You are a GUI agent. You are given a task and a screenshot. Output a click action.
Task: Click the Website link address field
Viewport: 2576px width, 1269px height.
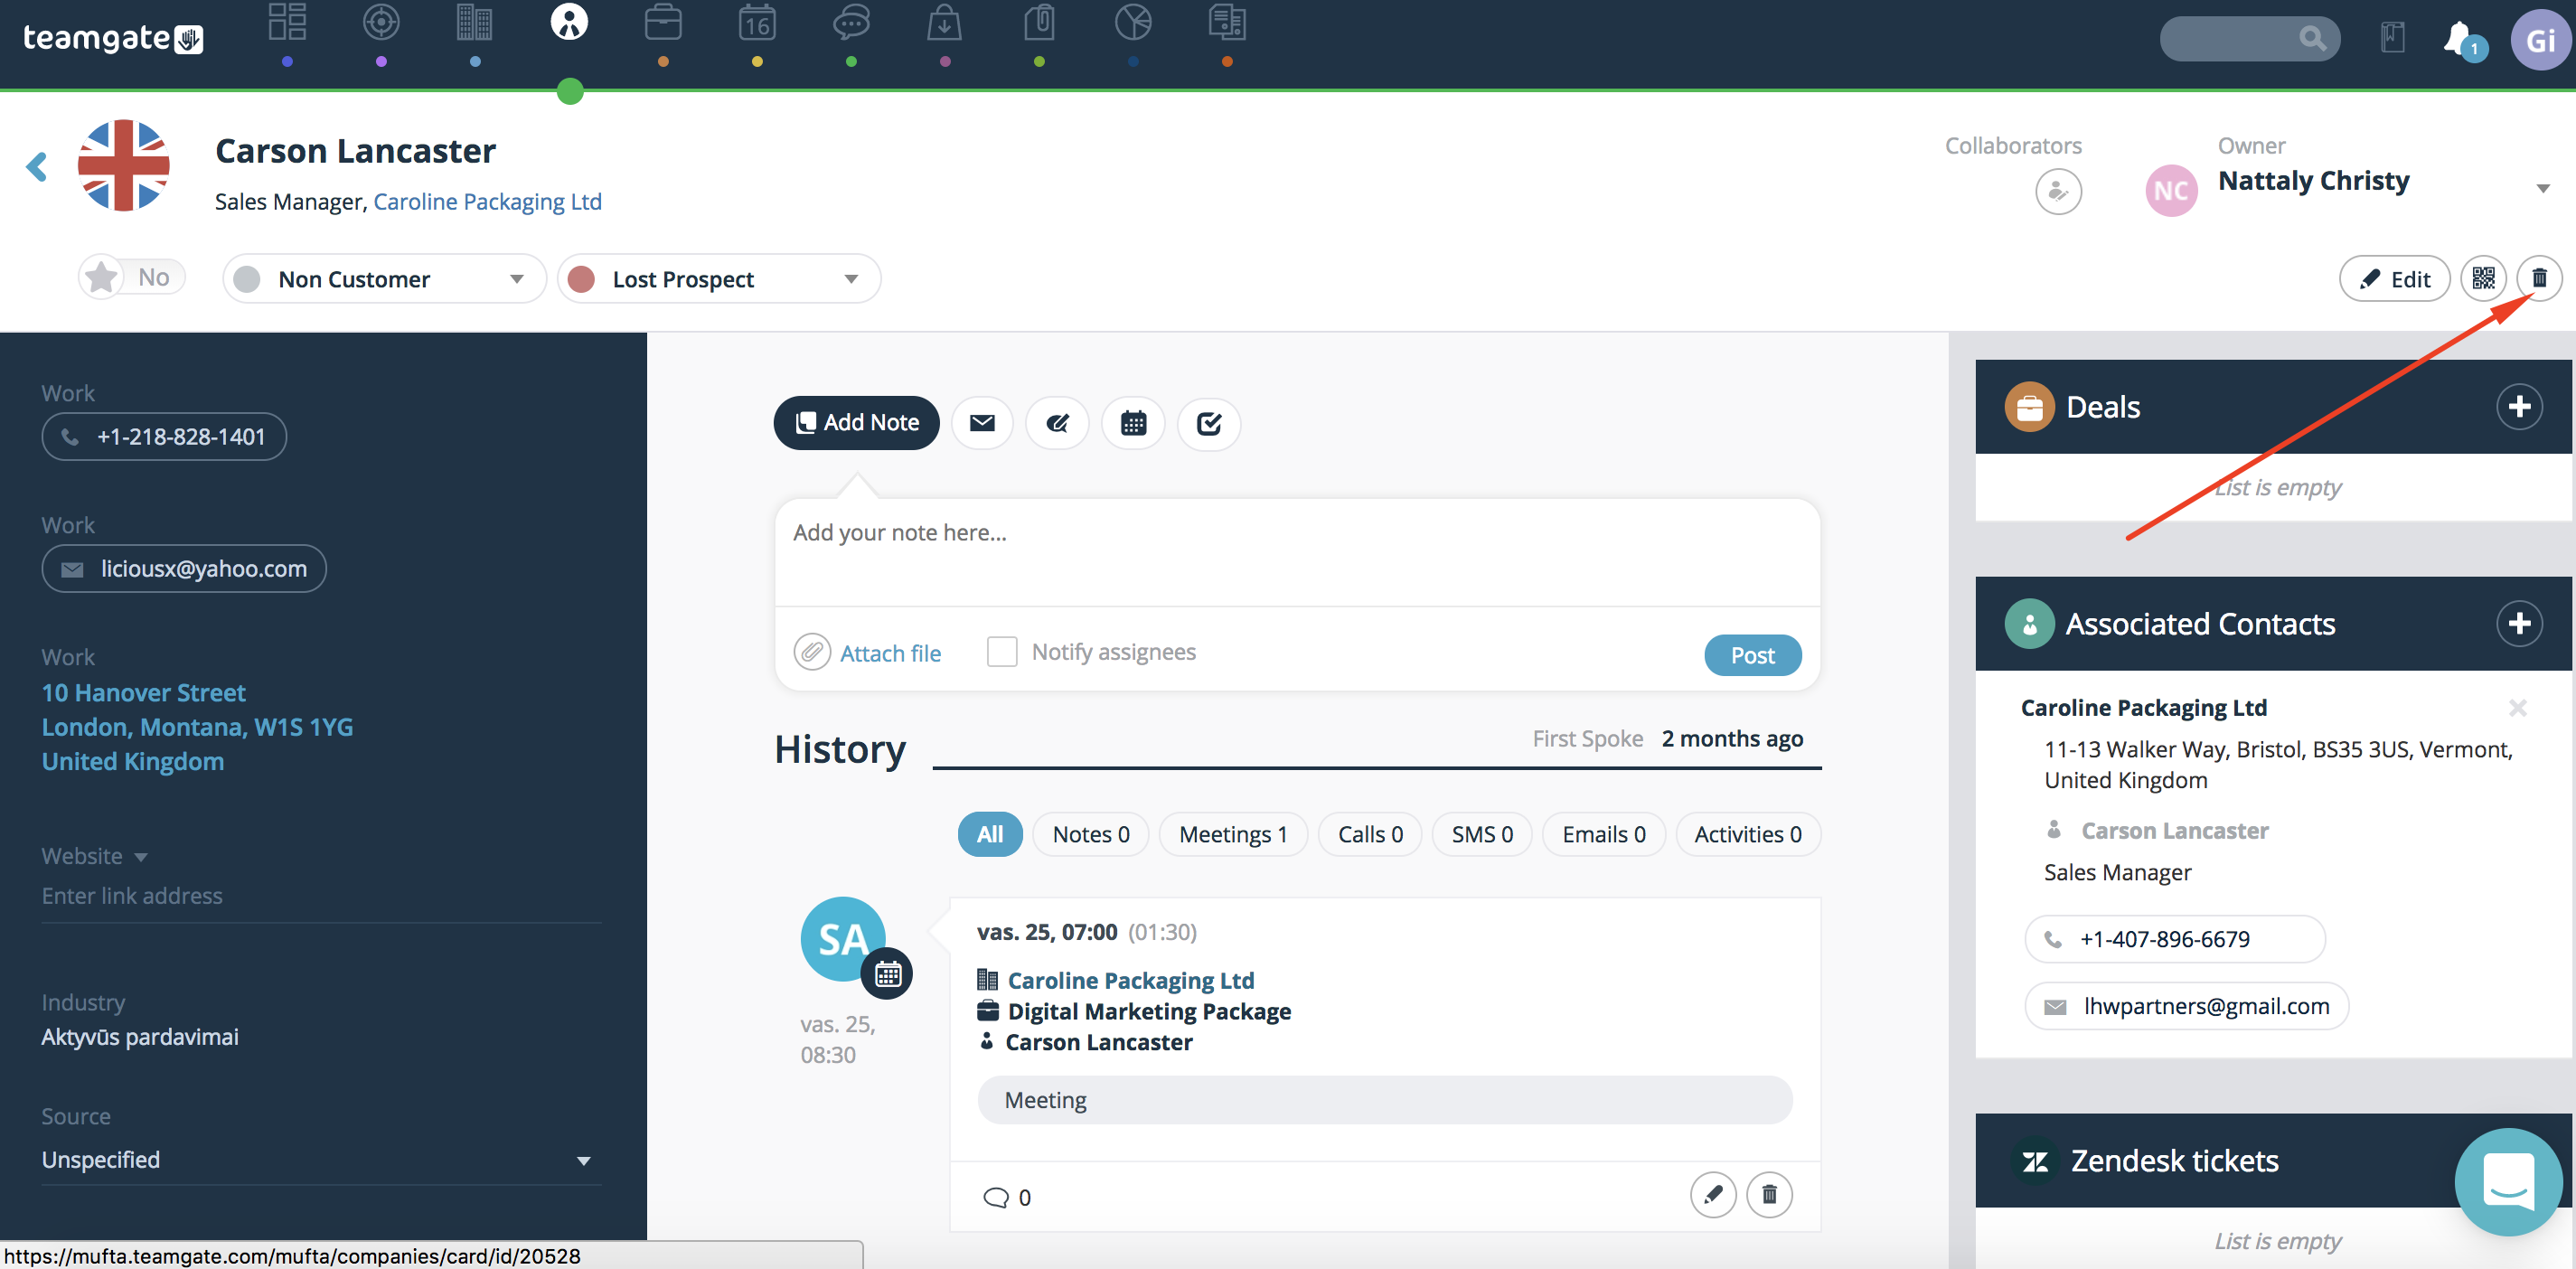(321, 896)
